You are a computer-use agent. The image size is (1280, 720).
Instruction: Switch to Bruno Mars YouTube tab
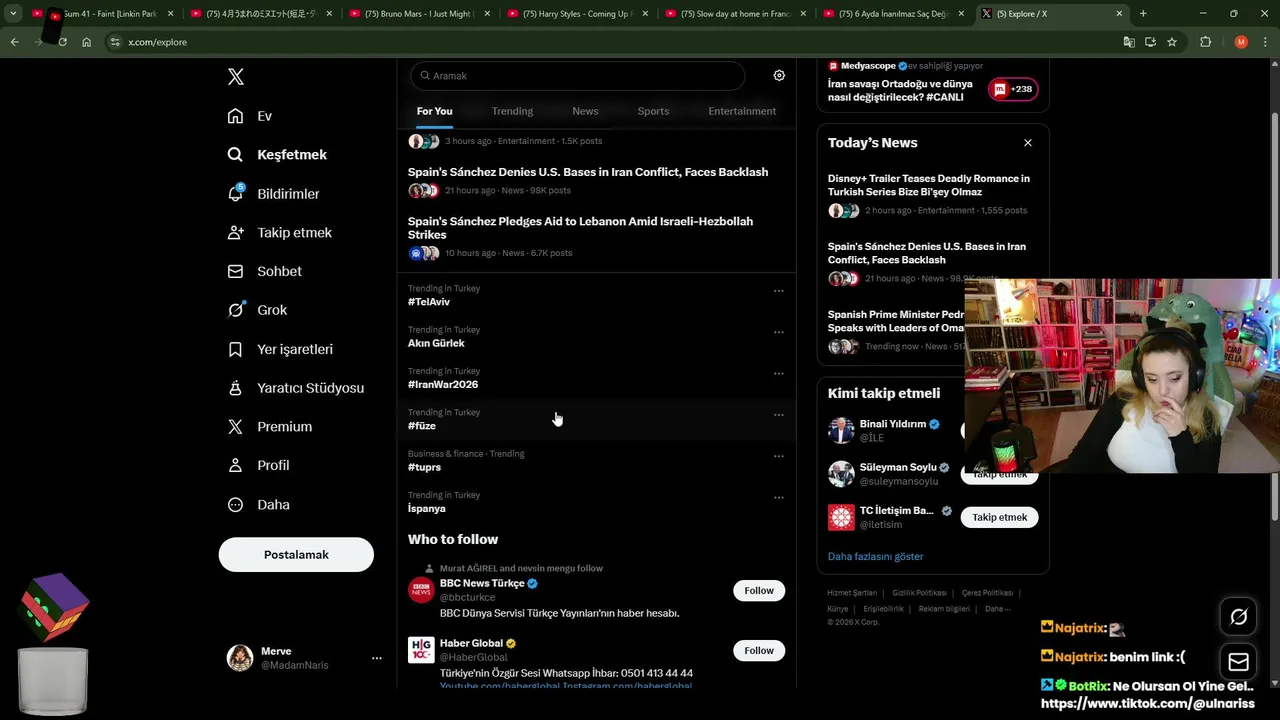coord(419,14)
